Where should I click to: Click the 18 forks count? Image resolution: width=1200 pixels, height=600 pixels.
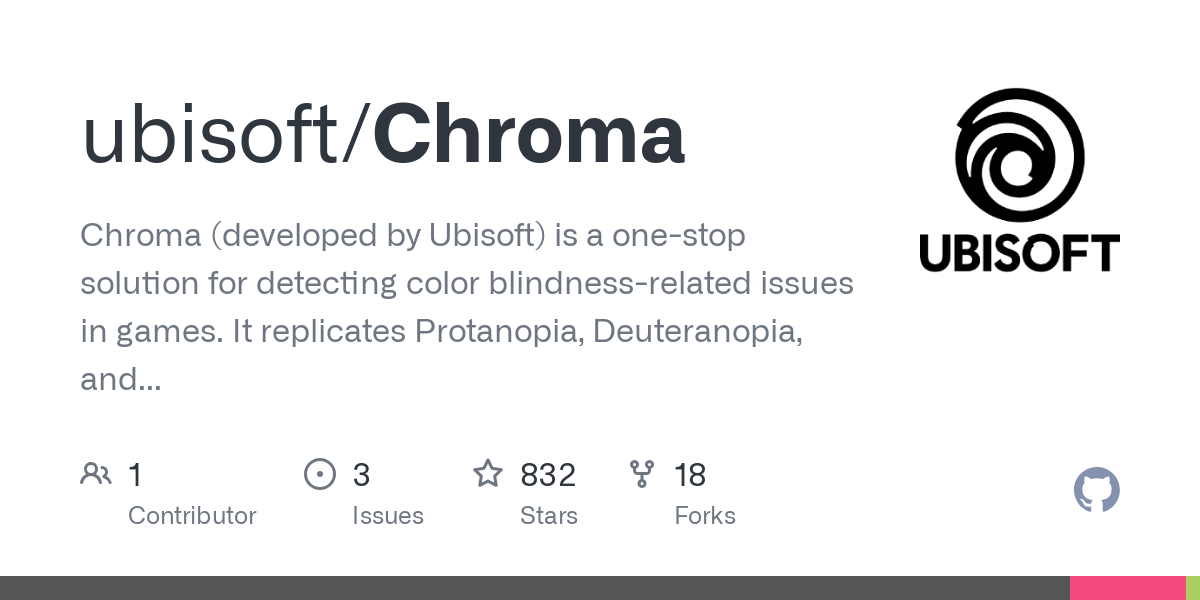pyautogui.click(x=690, y=475)
